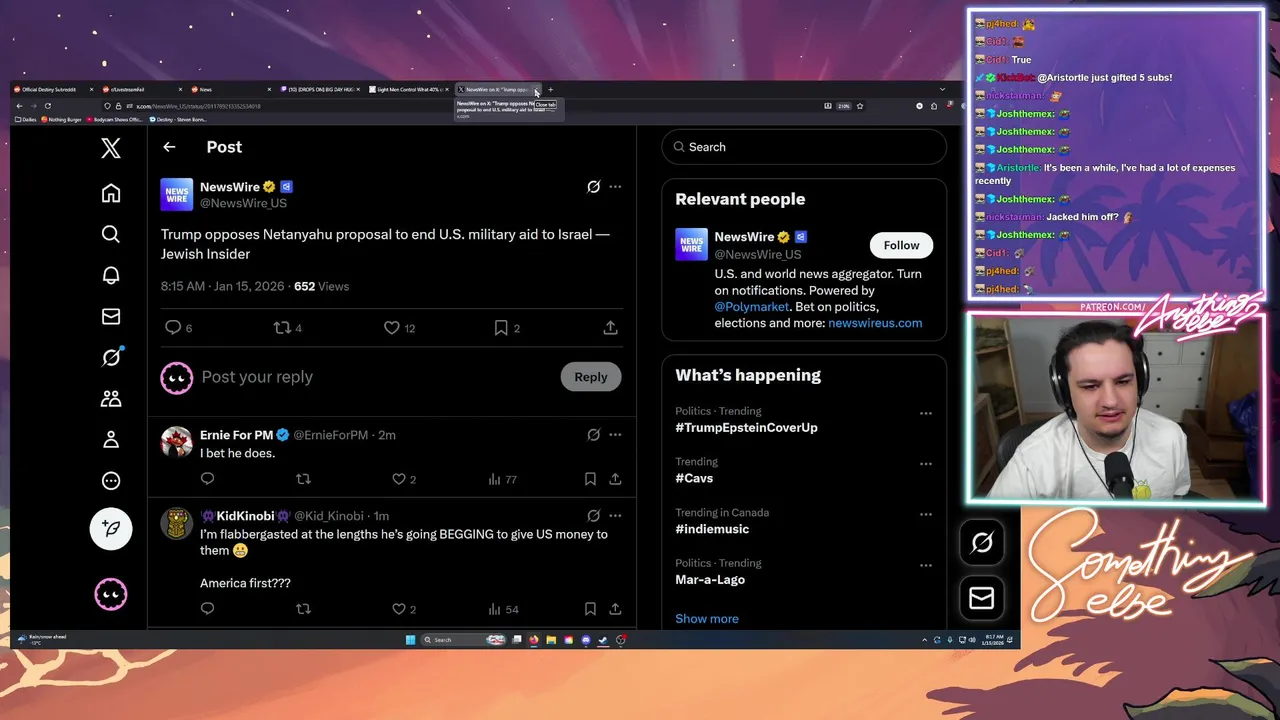Open options for #indiemusic trend
Image resolution: width=1280 pixels, height=720 pixels.
tap(926, 515)
